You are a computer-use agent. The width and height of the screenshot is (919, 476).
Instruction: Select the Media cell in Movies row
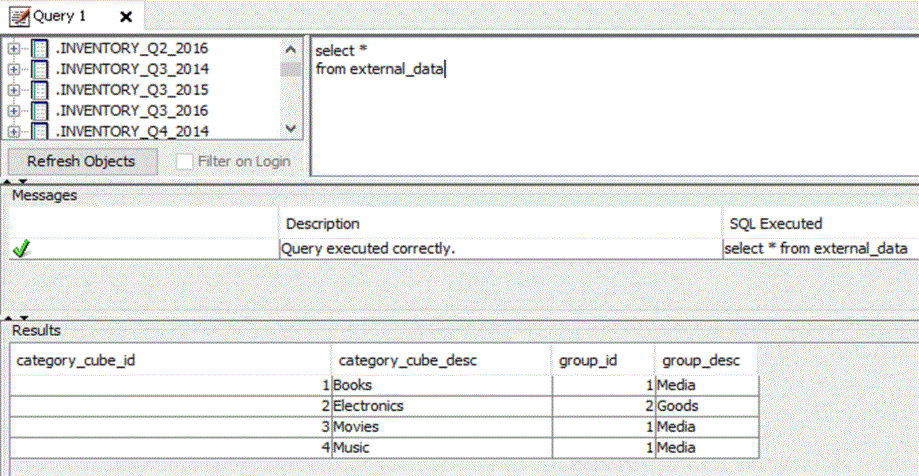tap(707, 427)
